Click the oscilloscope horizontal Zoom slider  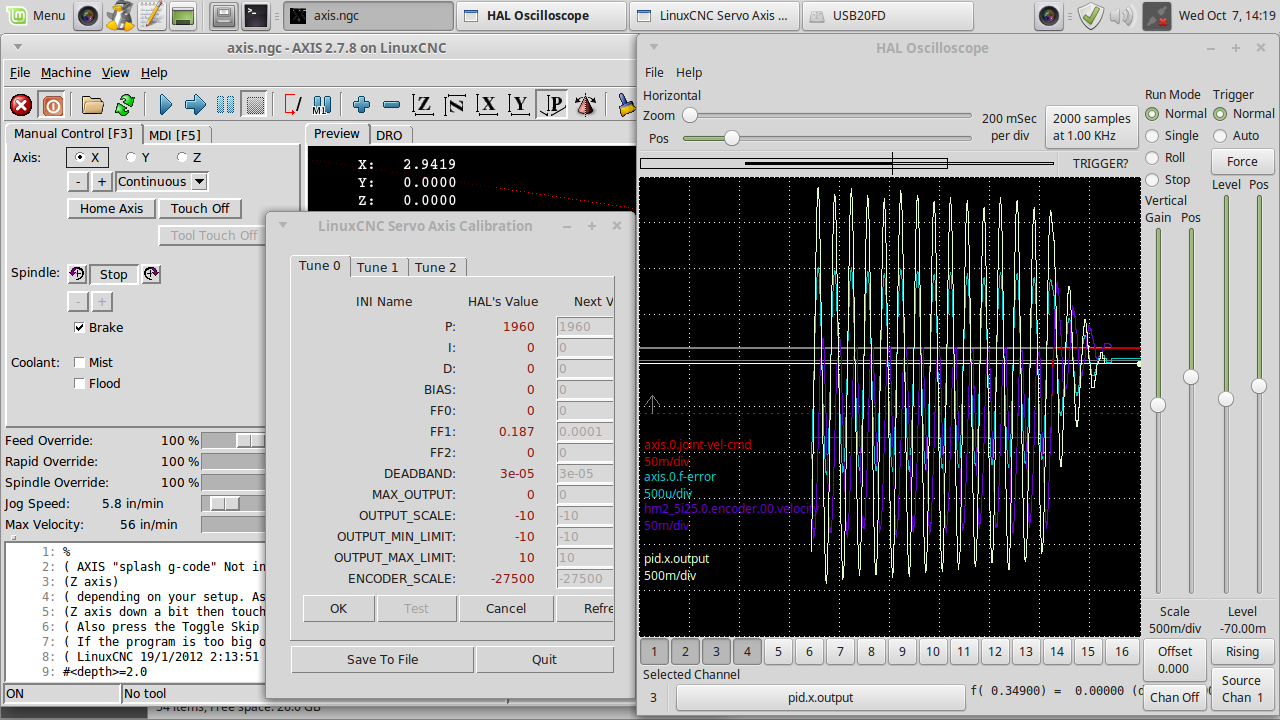click(x=827, y=115)
